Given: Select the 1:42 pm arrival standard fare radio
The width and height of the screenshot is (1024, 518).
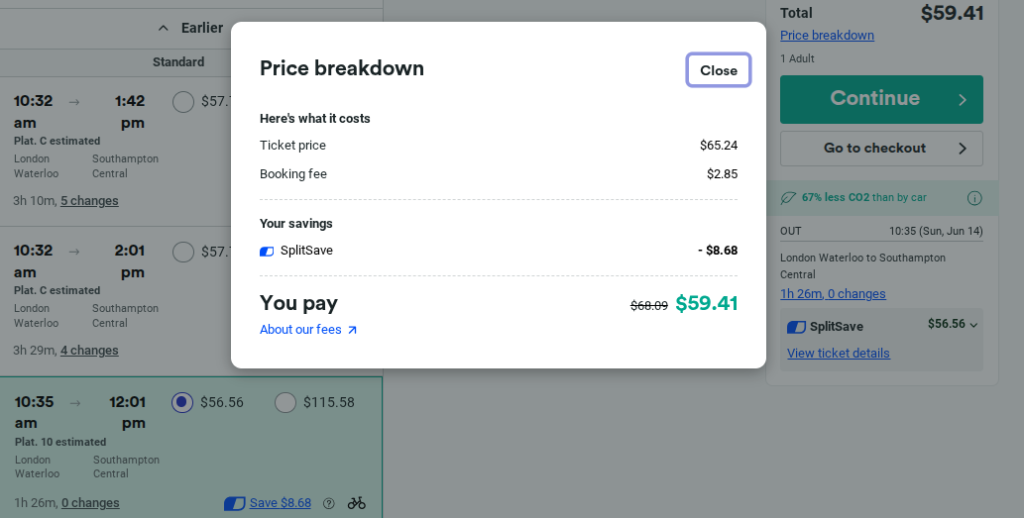Looking at the screenshot, I should click(183, 101).
